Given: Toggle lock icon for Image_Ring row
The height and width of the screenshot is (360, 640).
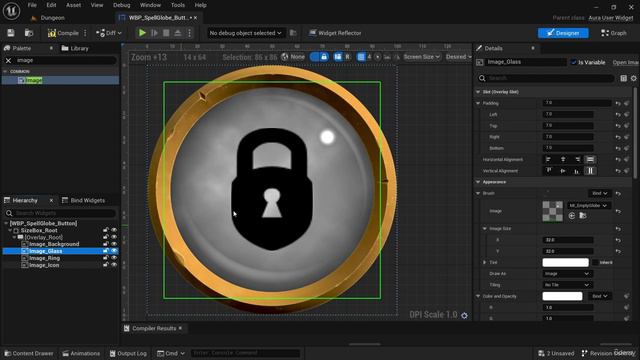Looking at the screenshot, I should pyautogui.click(x=106, y=258).
